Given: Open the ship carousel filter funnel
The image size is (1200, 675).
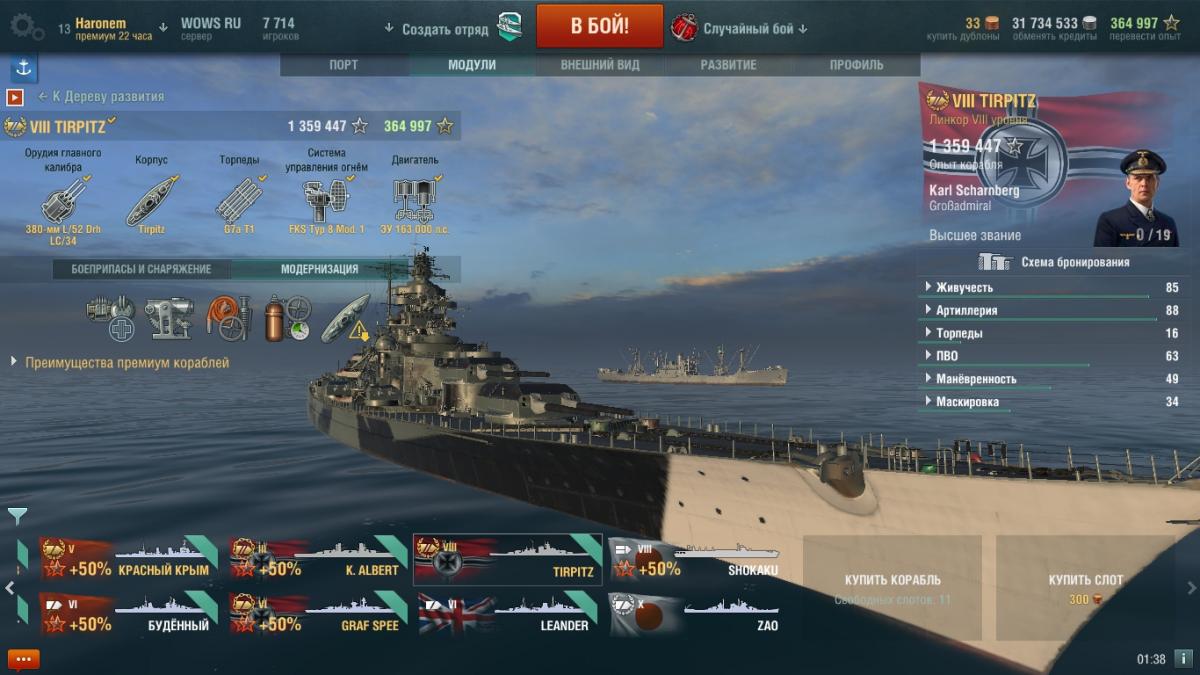Looking at the screenshot, I should 18,516.
